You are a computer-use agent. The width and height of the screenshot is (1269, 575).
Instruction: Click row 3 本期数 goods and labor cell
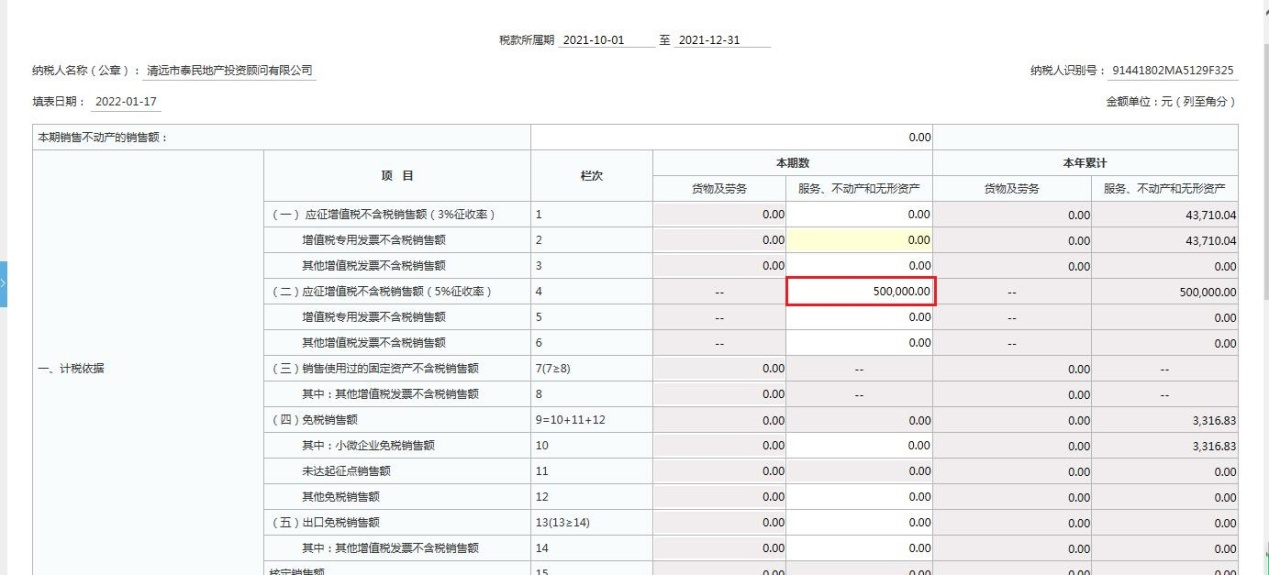pyautogui.click(x=719, y=266)
